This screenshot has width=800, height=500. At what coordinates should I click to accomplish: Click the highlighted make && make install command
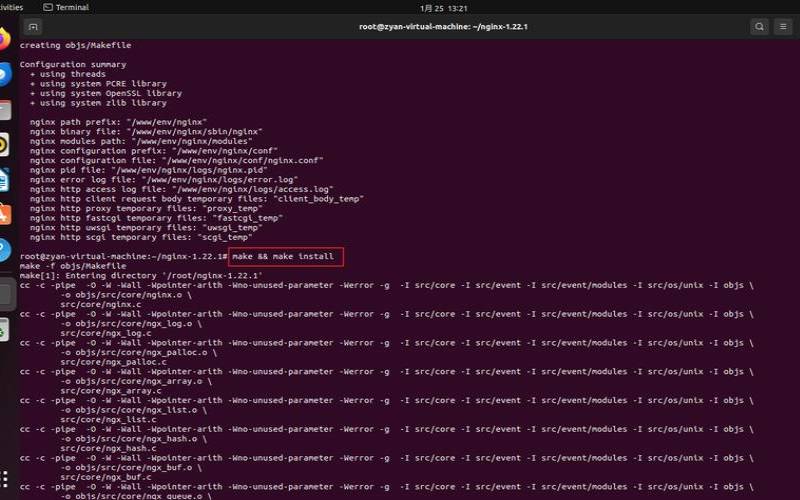(283, 257)
